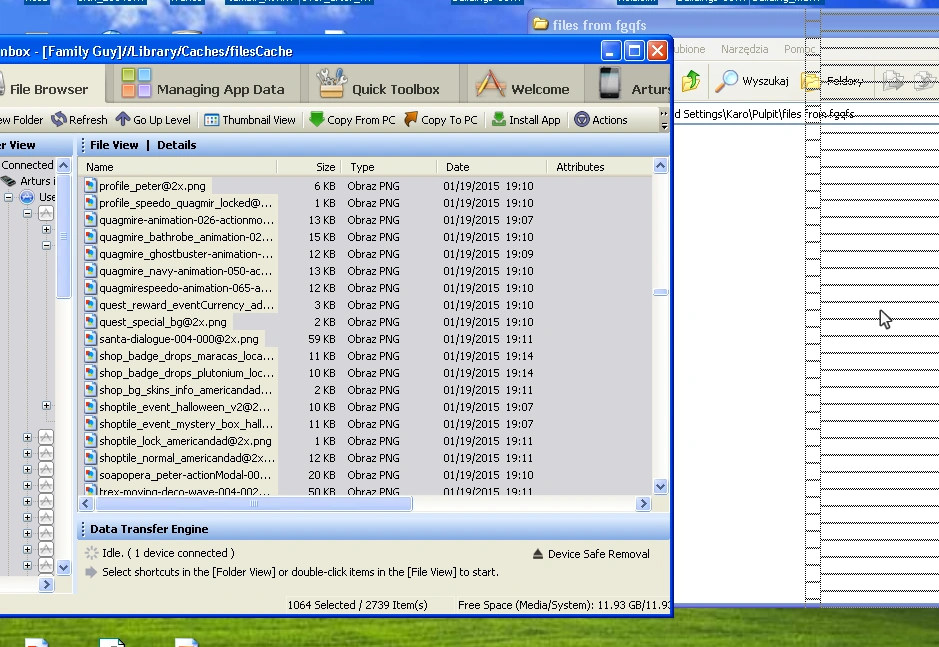Expand the toolbar overflow chevron
Viewport: 939px width, 647px height.
(664, 120)
